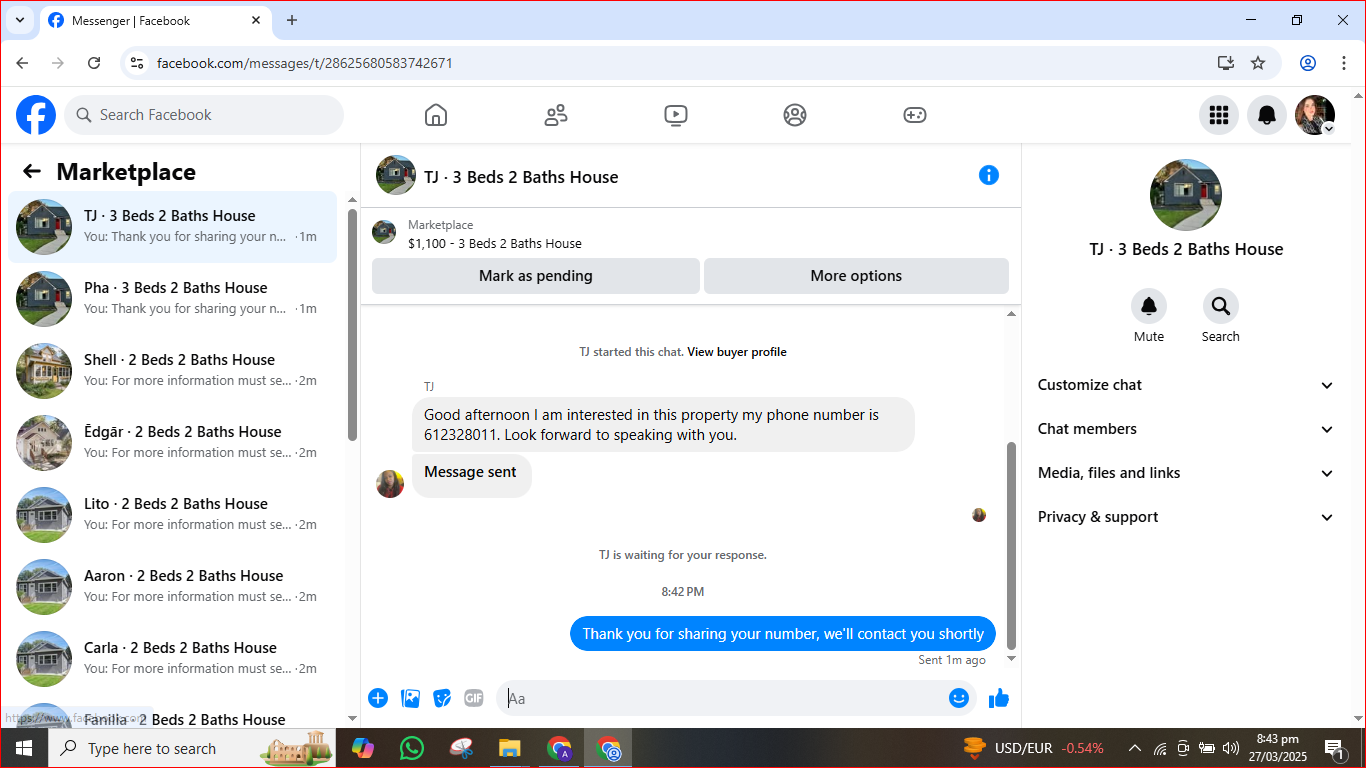
Task: Open the taskbar clock showing 8:43 pm
Action: 1278,748
